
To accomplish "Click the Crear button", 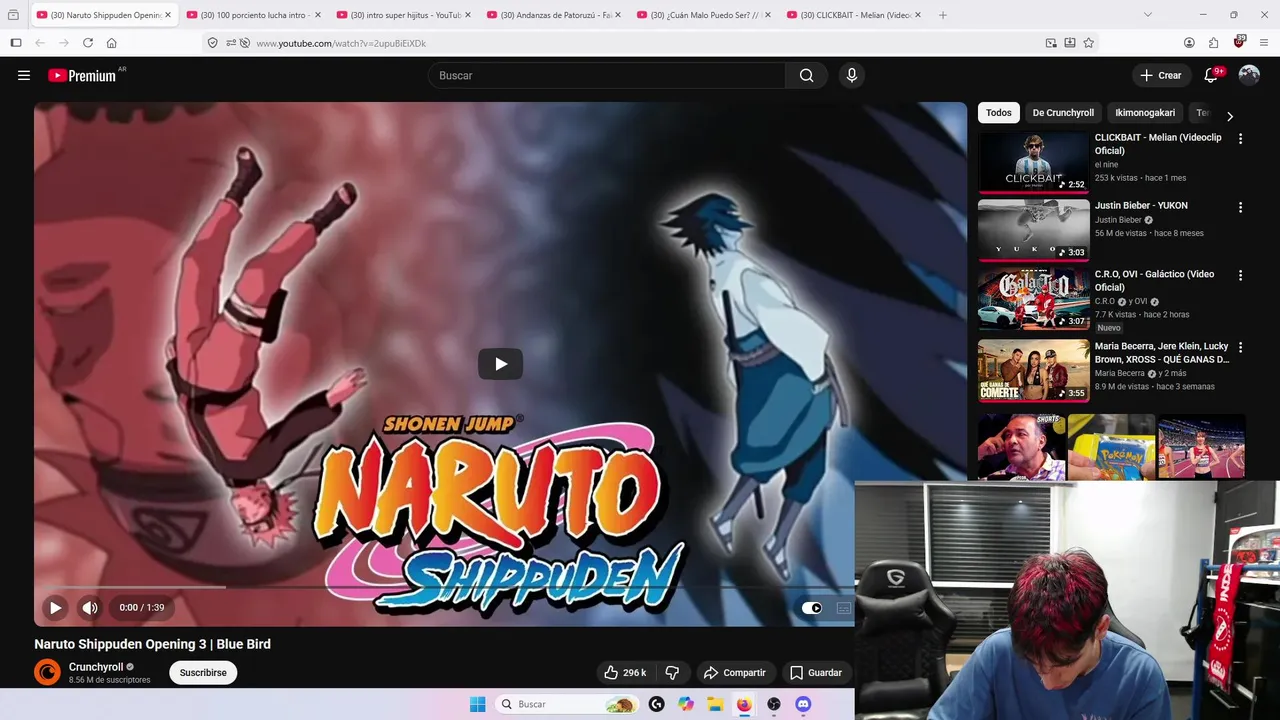I will [x=1160, y=75].
